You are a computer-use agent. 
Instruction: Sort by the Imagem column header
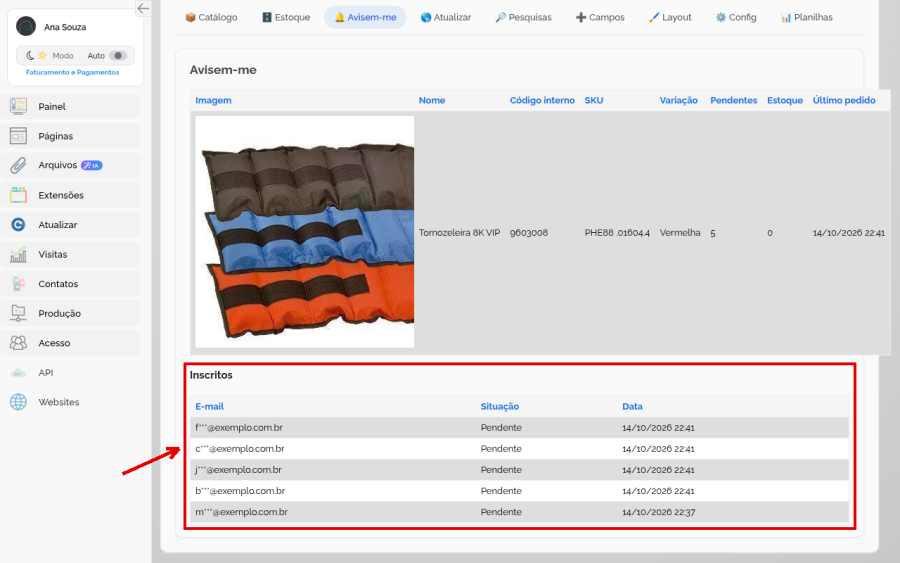(214, 100)
